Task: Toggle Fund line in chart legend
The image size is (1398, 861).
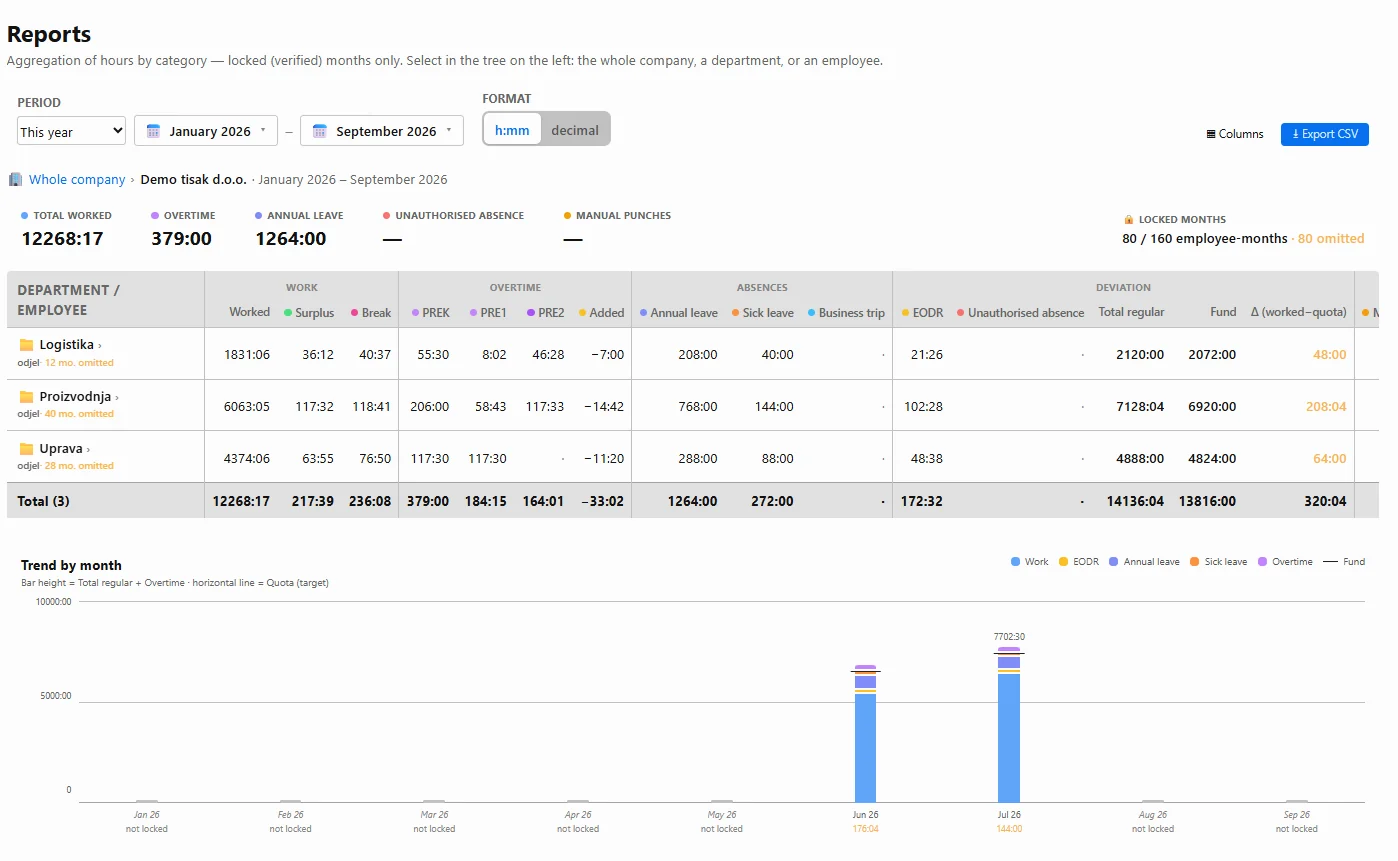Action: tap(1344, 562)
